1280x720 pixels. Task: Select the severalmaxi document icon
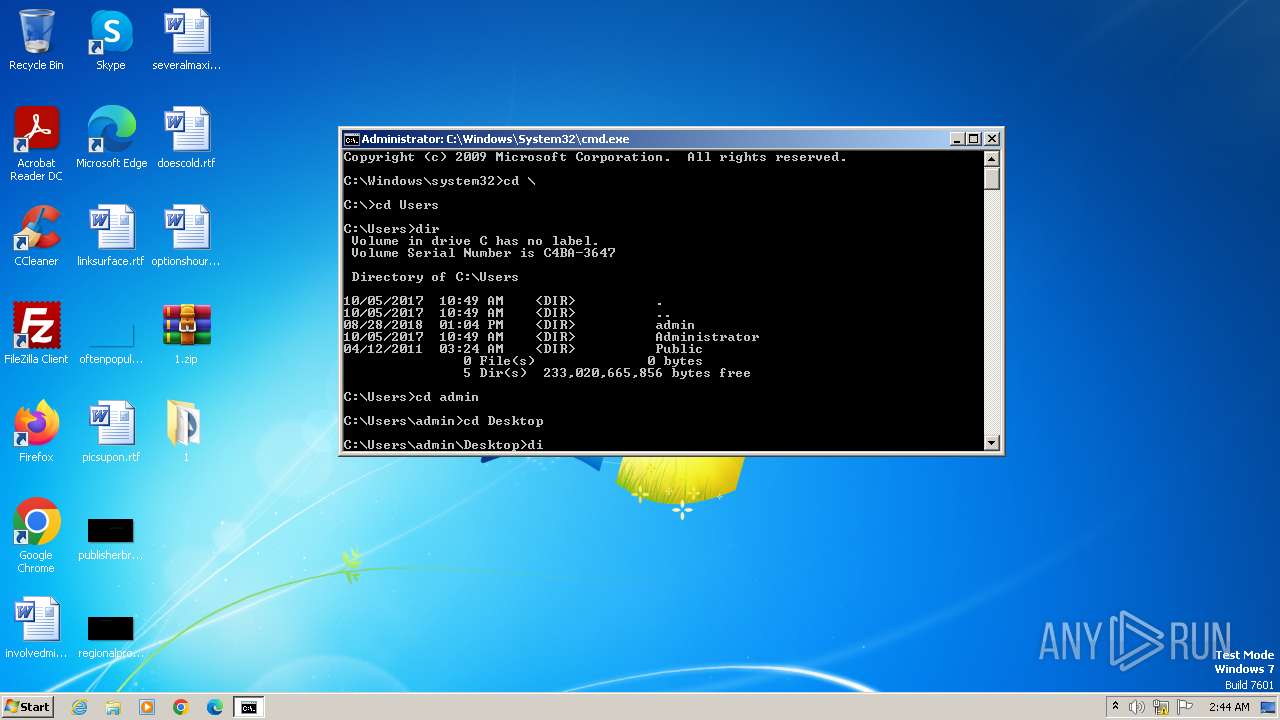pyautogui.click(x=186, y=40)
